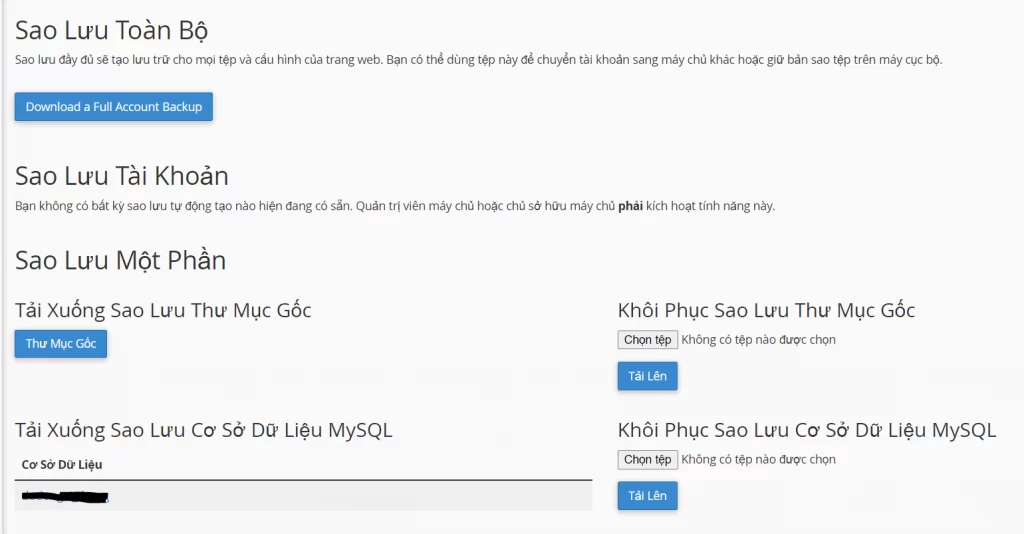Click Tải Lên under MySQL database restore
Image resolution: width=1024 pixels, height=534 pixels.
[647, 496]
